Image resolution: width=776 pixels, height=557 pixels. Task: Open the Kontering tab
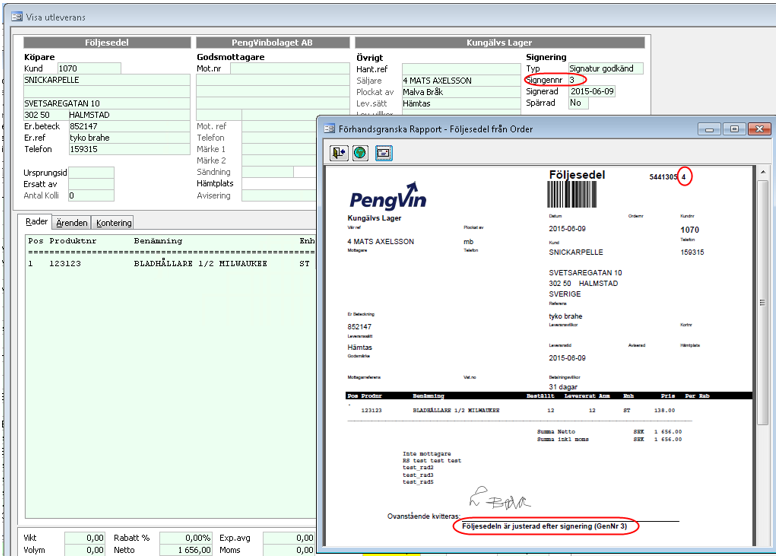tap(114, 223)
